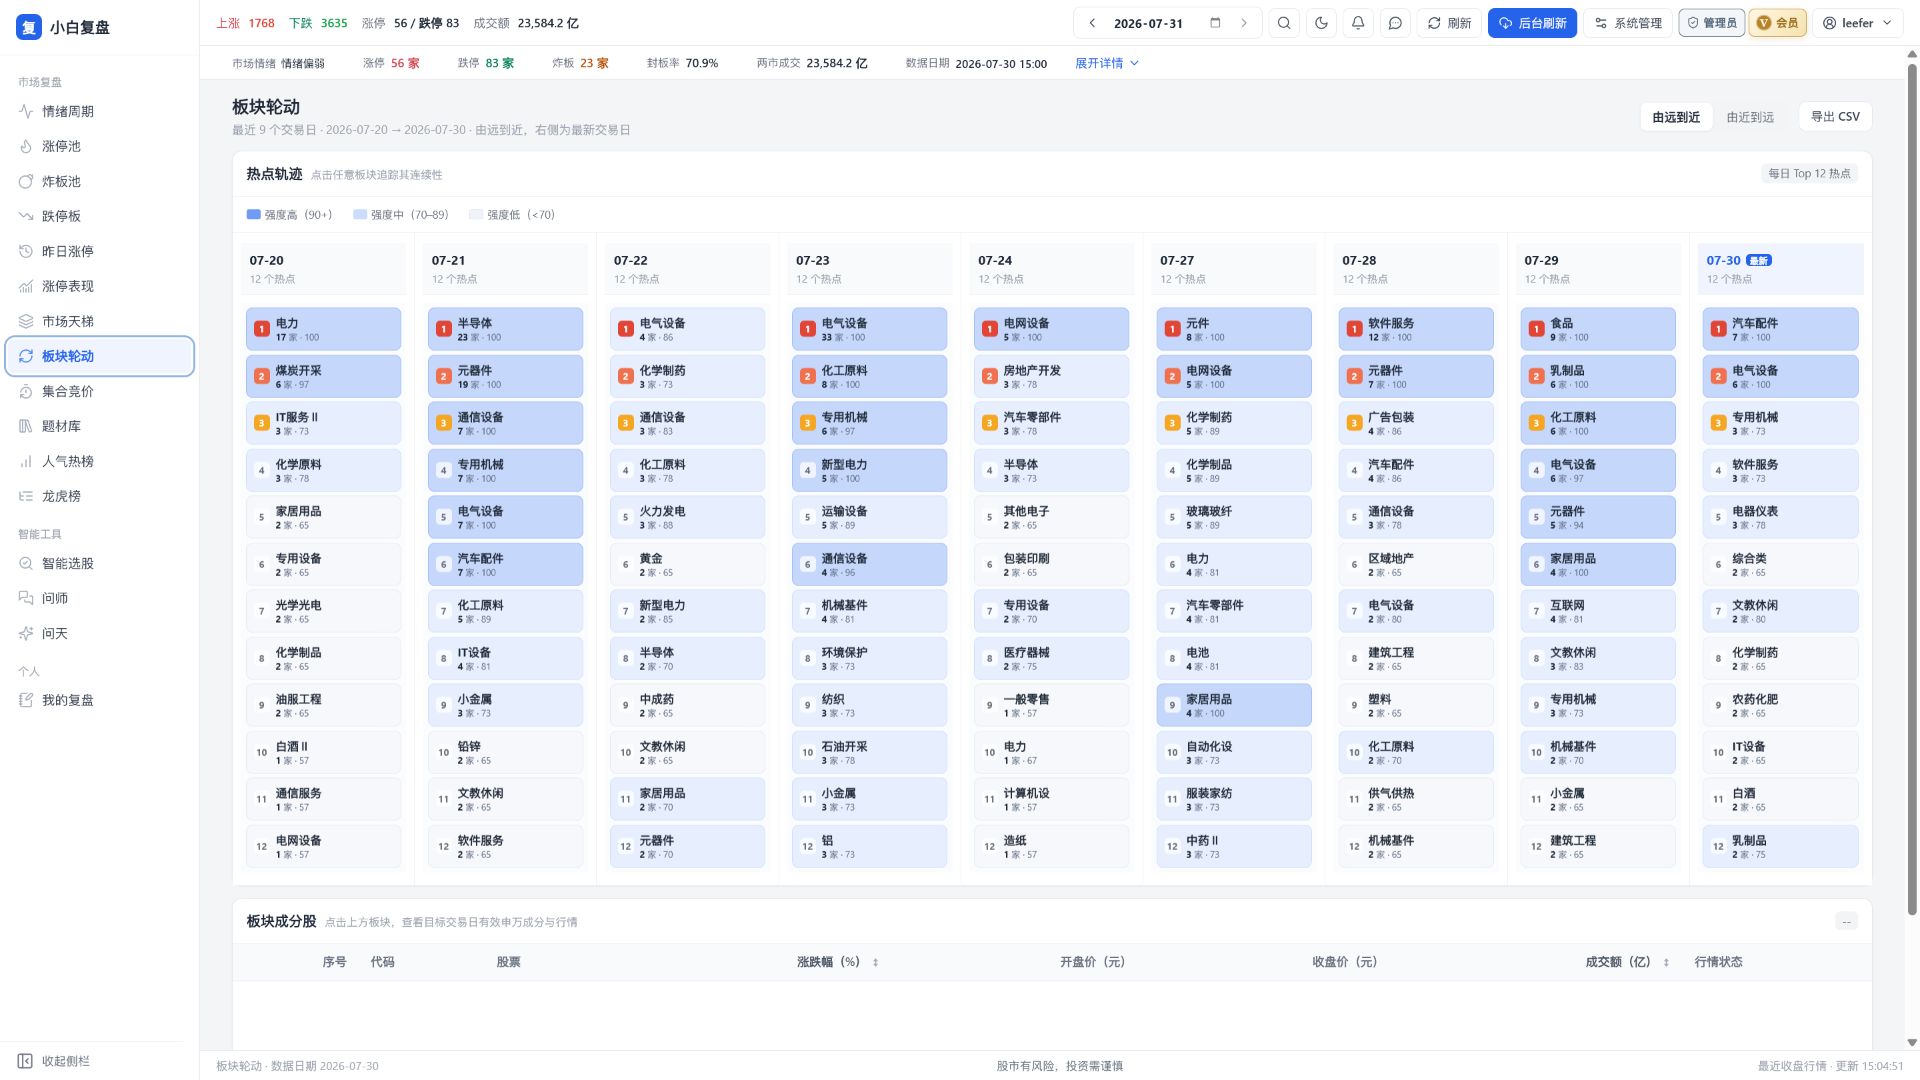This screenshot has height=1080, width=1920.
Task: Sort by 涨跌幅 column arrows
Action: (x=875, y=962)
